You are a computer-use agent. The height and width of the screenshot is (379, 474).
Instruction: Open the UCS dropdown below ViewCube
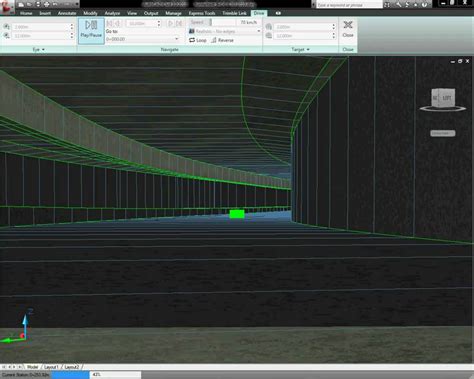tap(443, 133)
